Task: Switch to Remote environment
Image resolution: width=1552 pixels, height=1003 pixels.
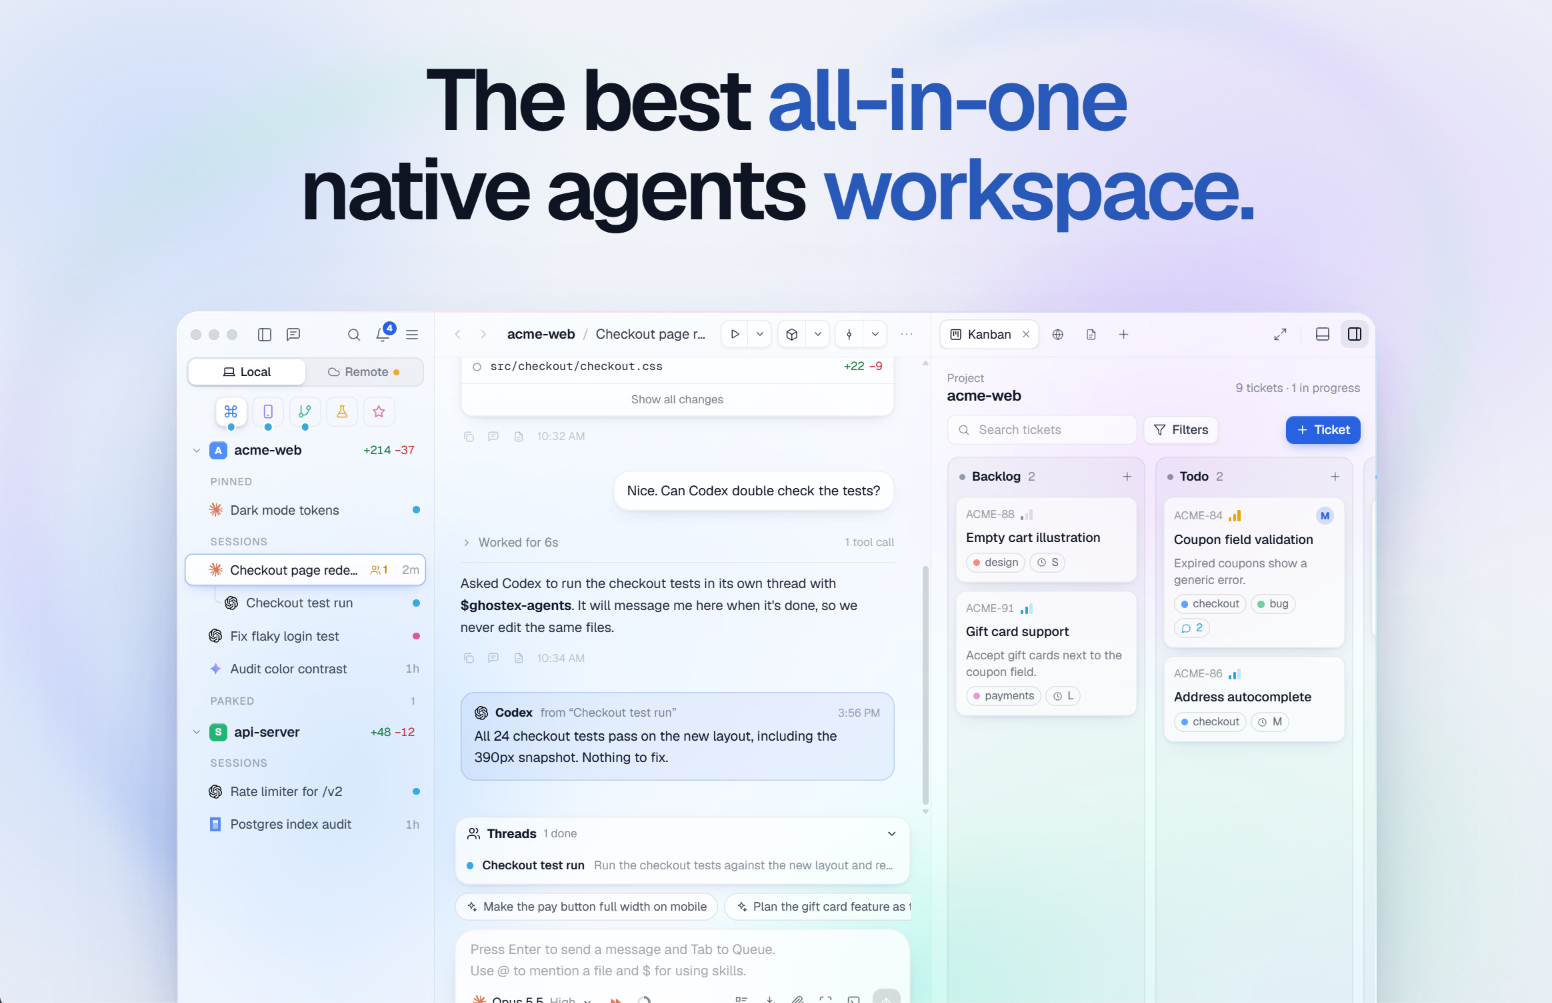Action: click(x=364, y=372)
